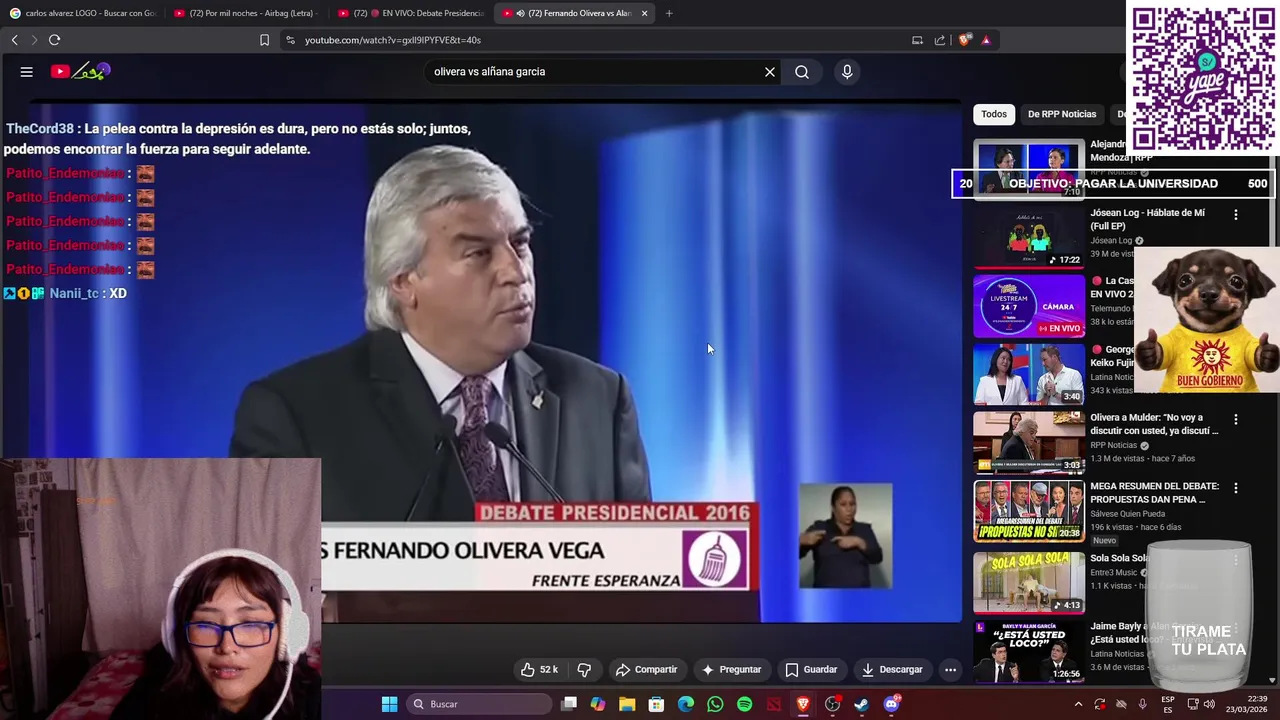Screen dimensions: 1280x720
Task: Switch to 'carlos alvarez LOGO' Google tab
Action: pyautogui.click(x=83, y=13)
